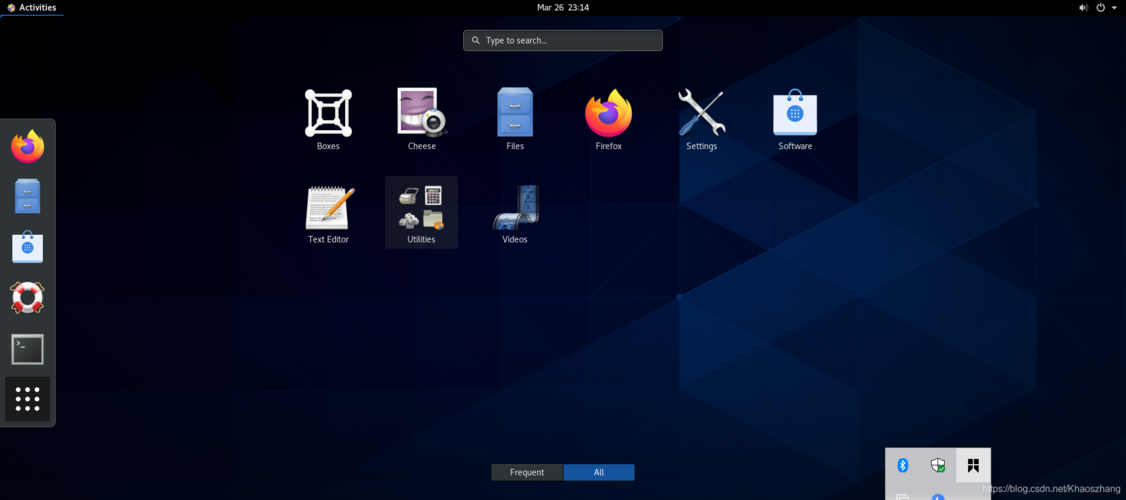The image size is (1126, 500).
Task: Open Firefox from the dock
Action: 27,147
